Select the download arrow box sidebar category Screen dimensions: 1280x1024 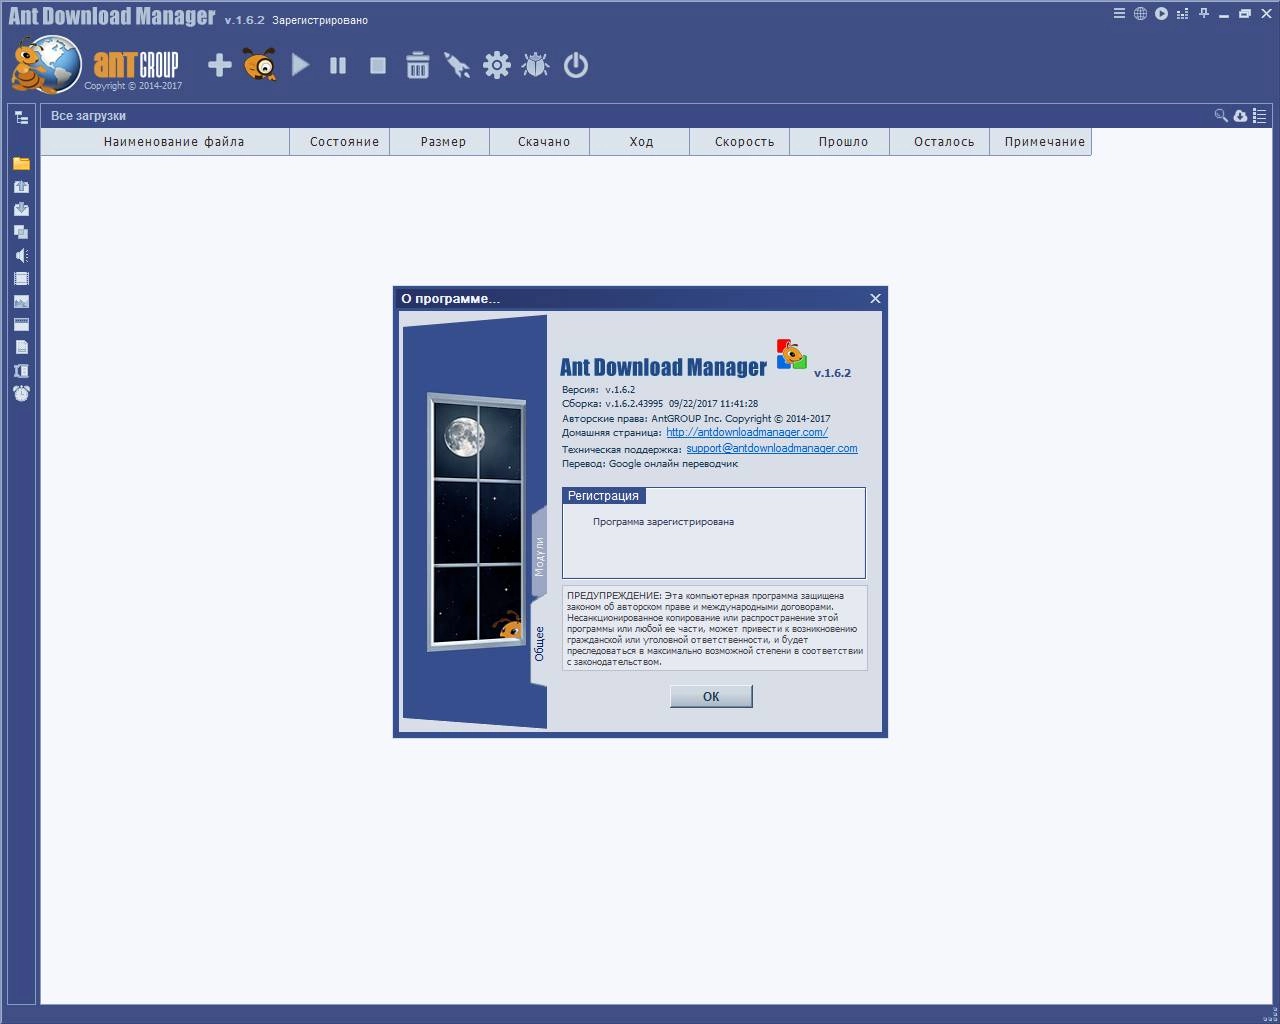point(21,209)
